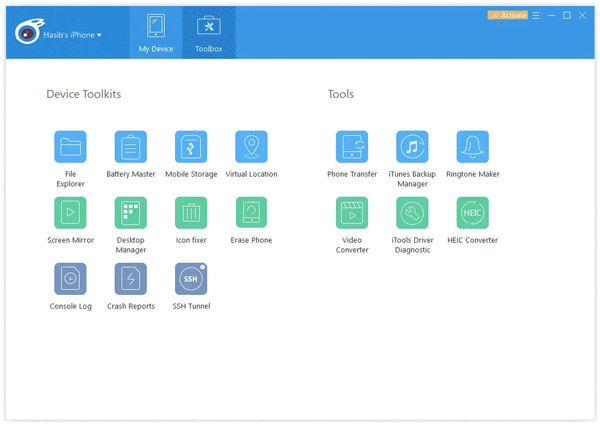
Task: Open the hamburger menu in title bar
Action: tap(536, 15)
